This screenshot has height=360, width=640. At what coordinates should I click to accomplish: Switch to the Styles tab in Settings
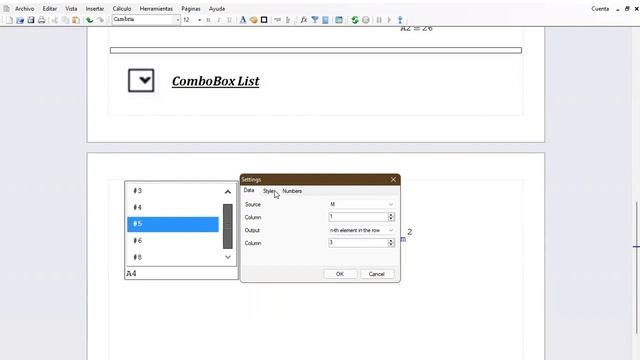pos(269,191)
